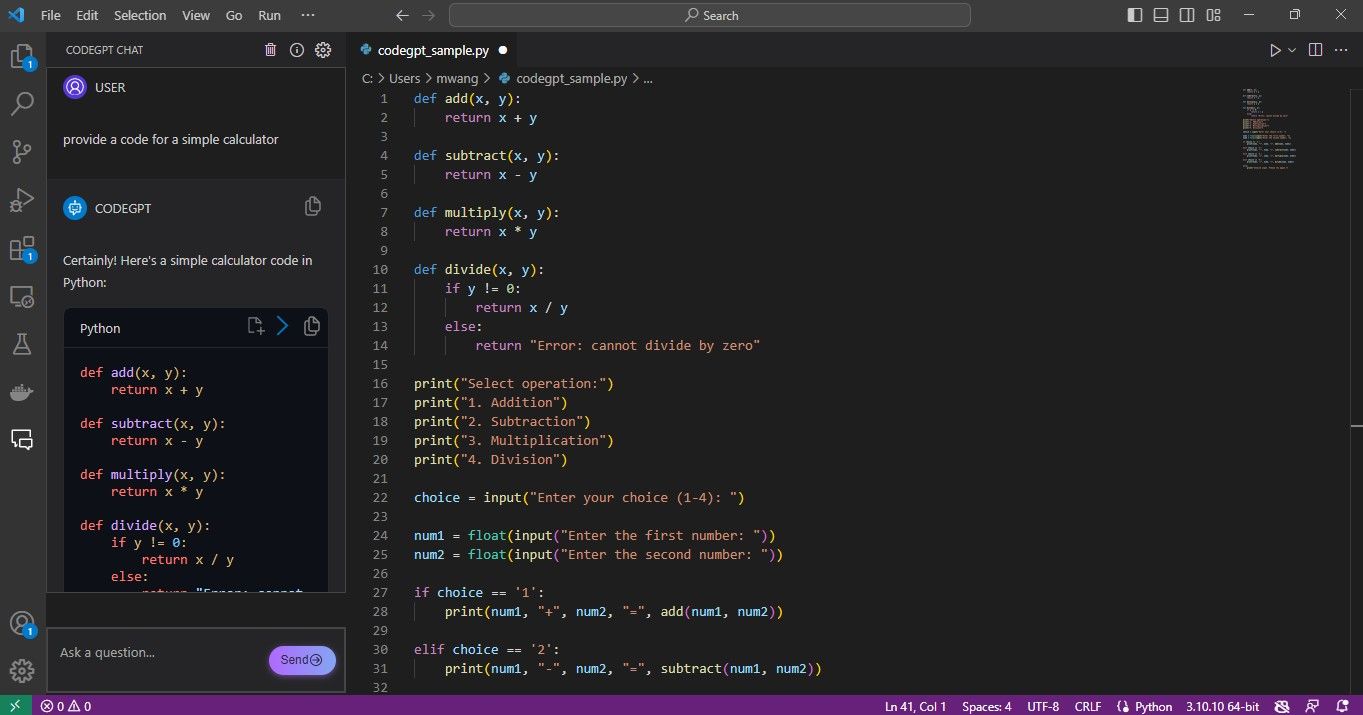Toggle the bottom panel visibility

tap(1160, 14)
